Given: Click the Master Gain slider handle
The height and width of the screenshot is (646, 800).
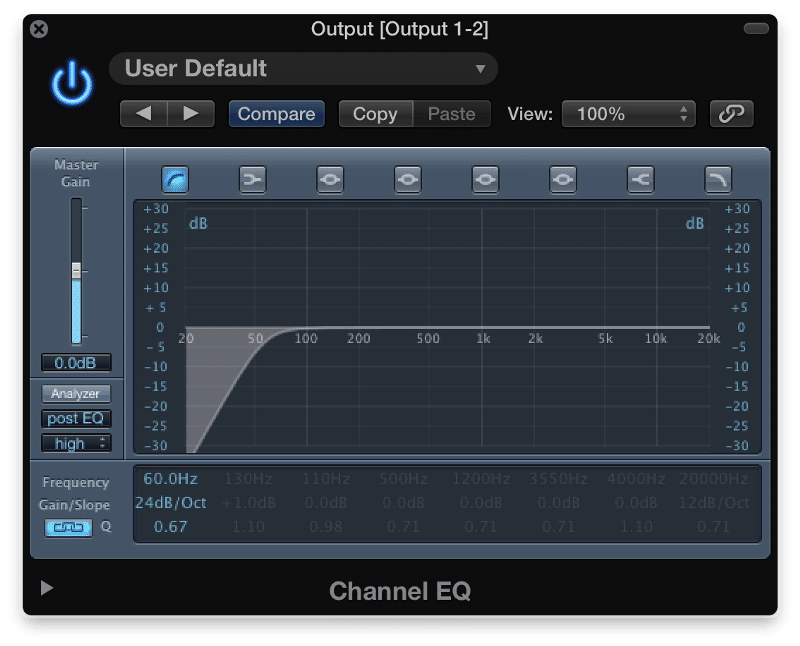Looking at the screenshot, I should 76,271.
